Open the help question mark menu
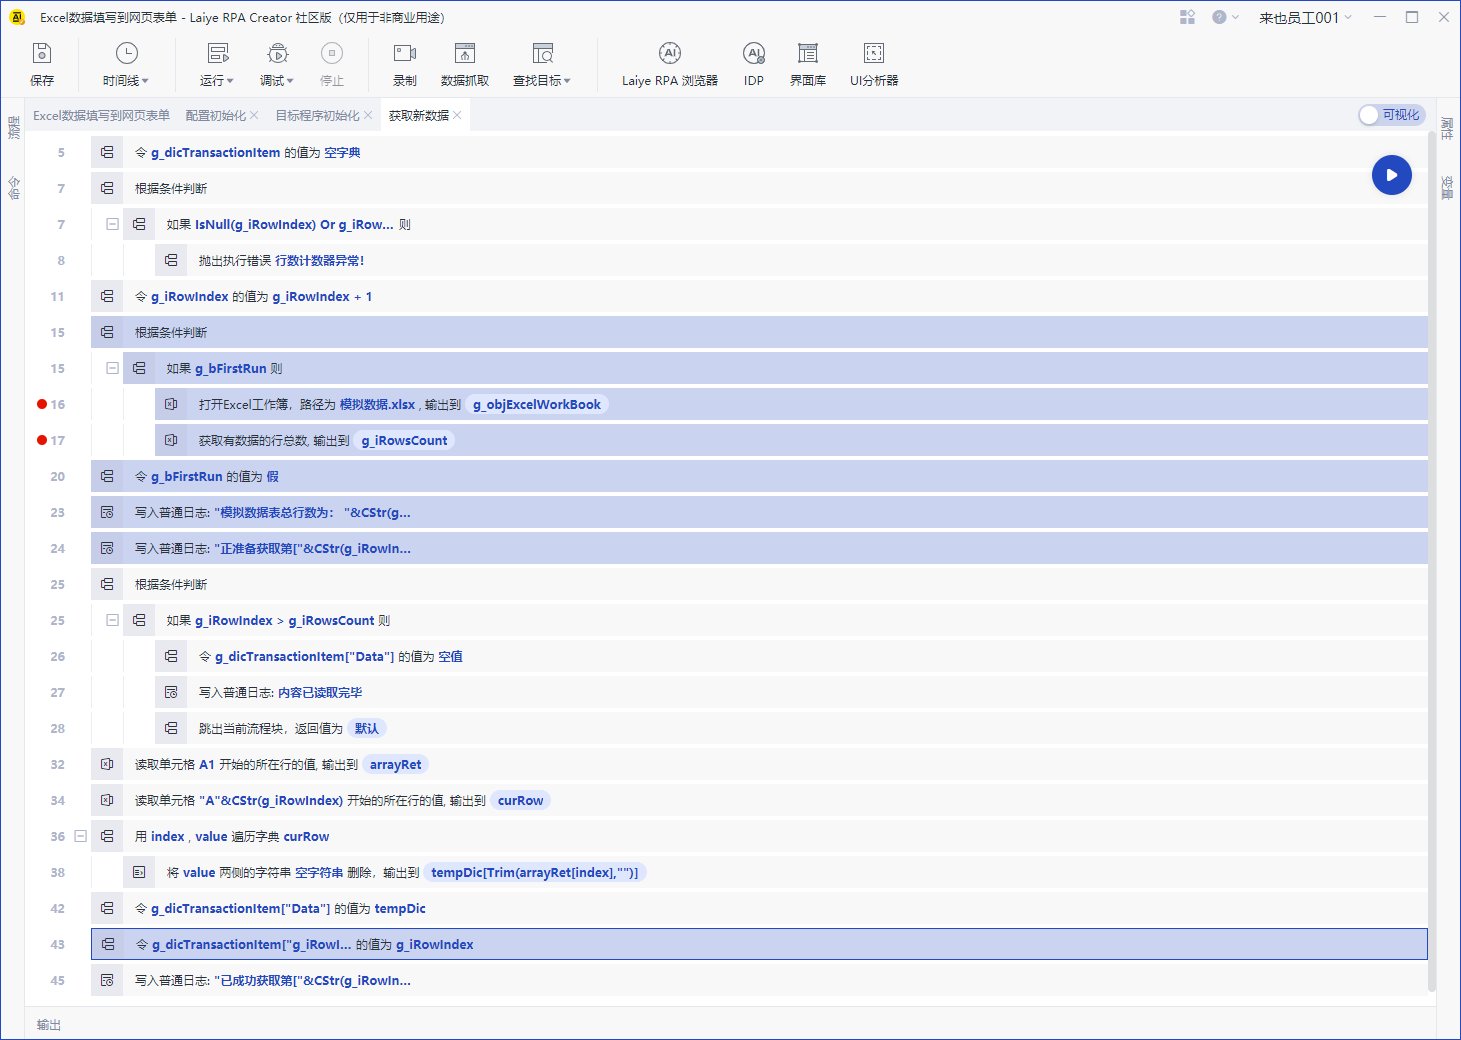This screenshot has width=1461, height=1040. pos(1224,17)
